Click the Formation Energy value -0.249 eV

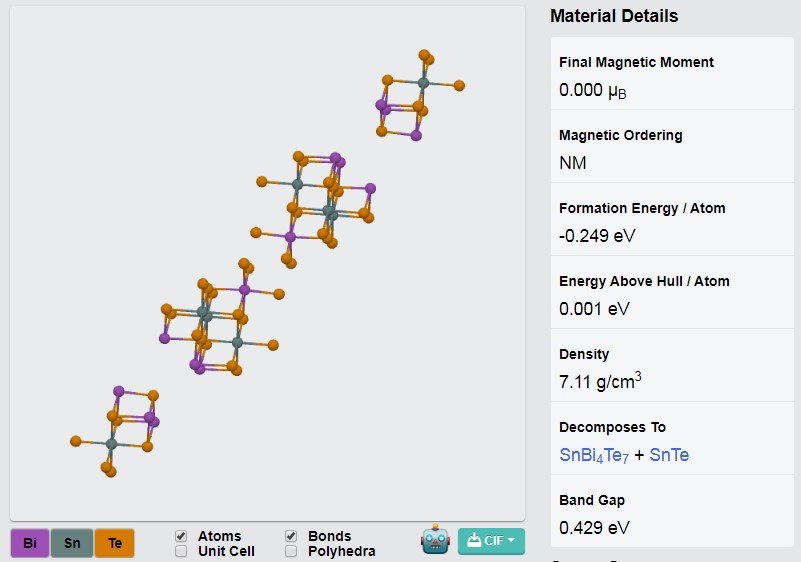point(597,236)
